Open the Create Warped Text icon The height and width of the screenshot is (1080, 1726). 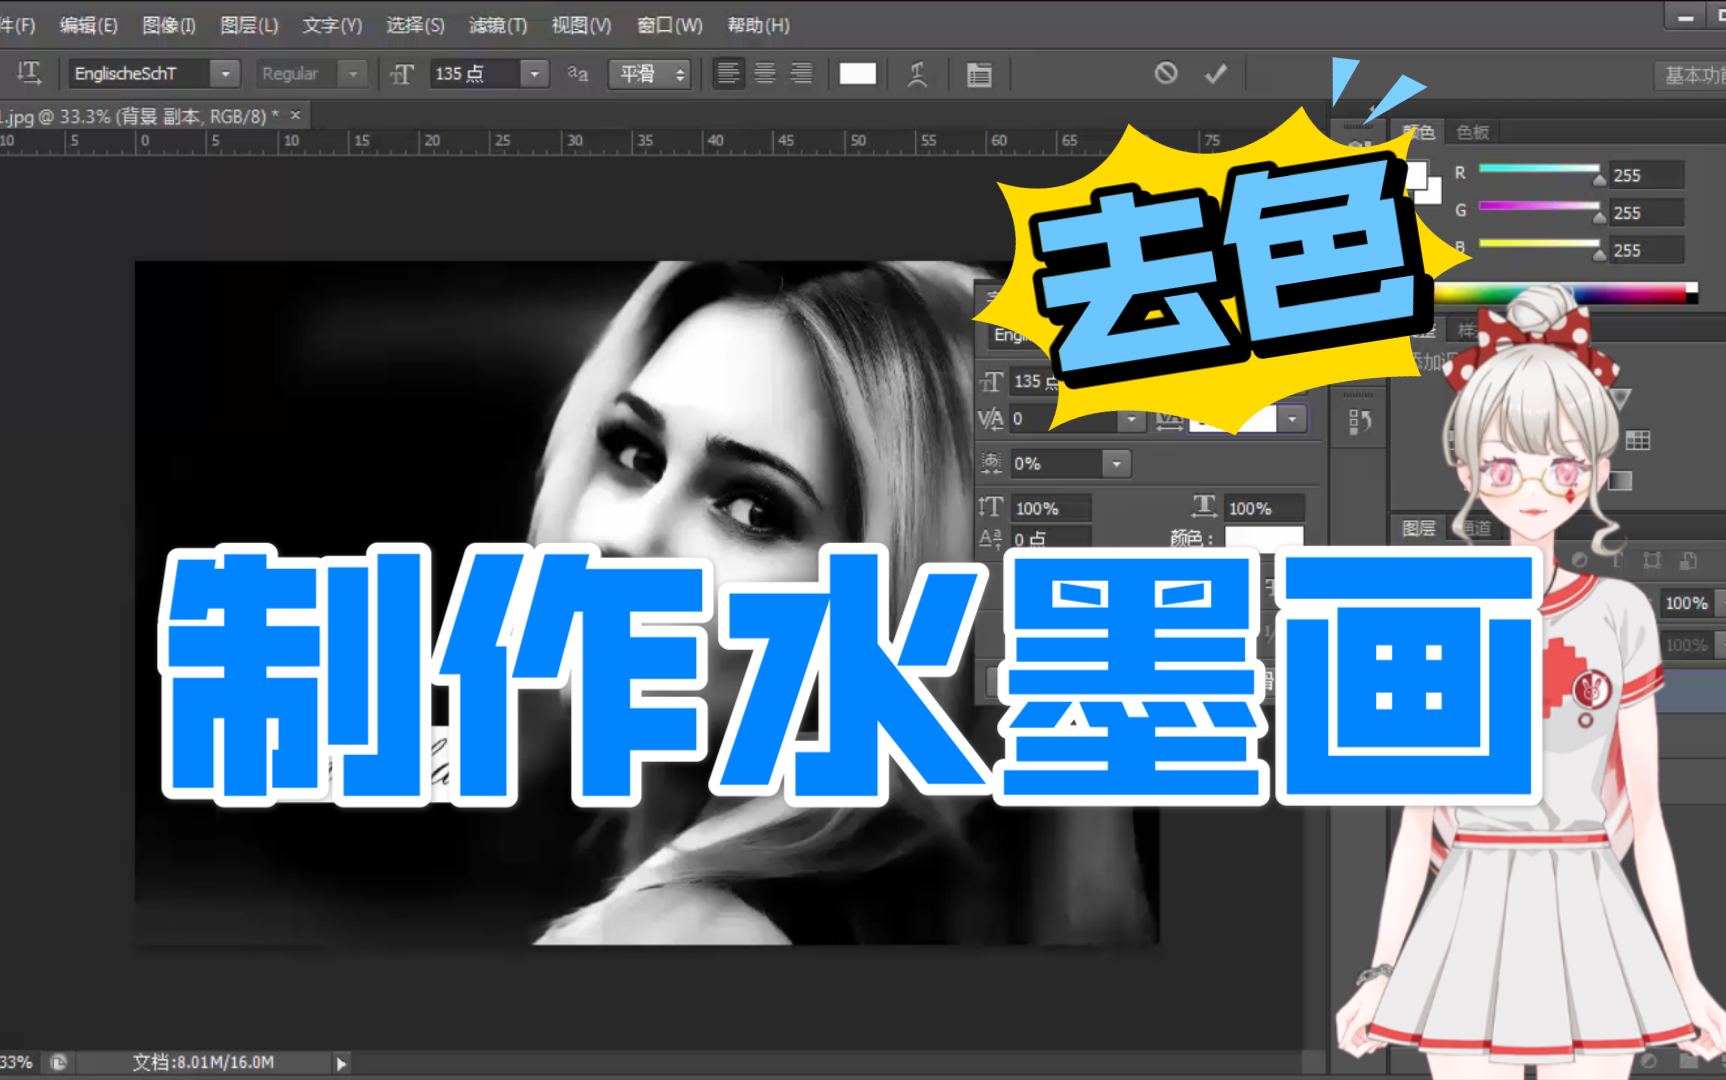(x=917, y=73)
